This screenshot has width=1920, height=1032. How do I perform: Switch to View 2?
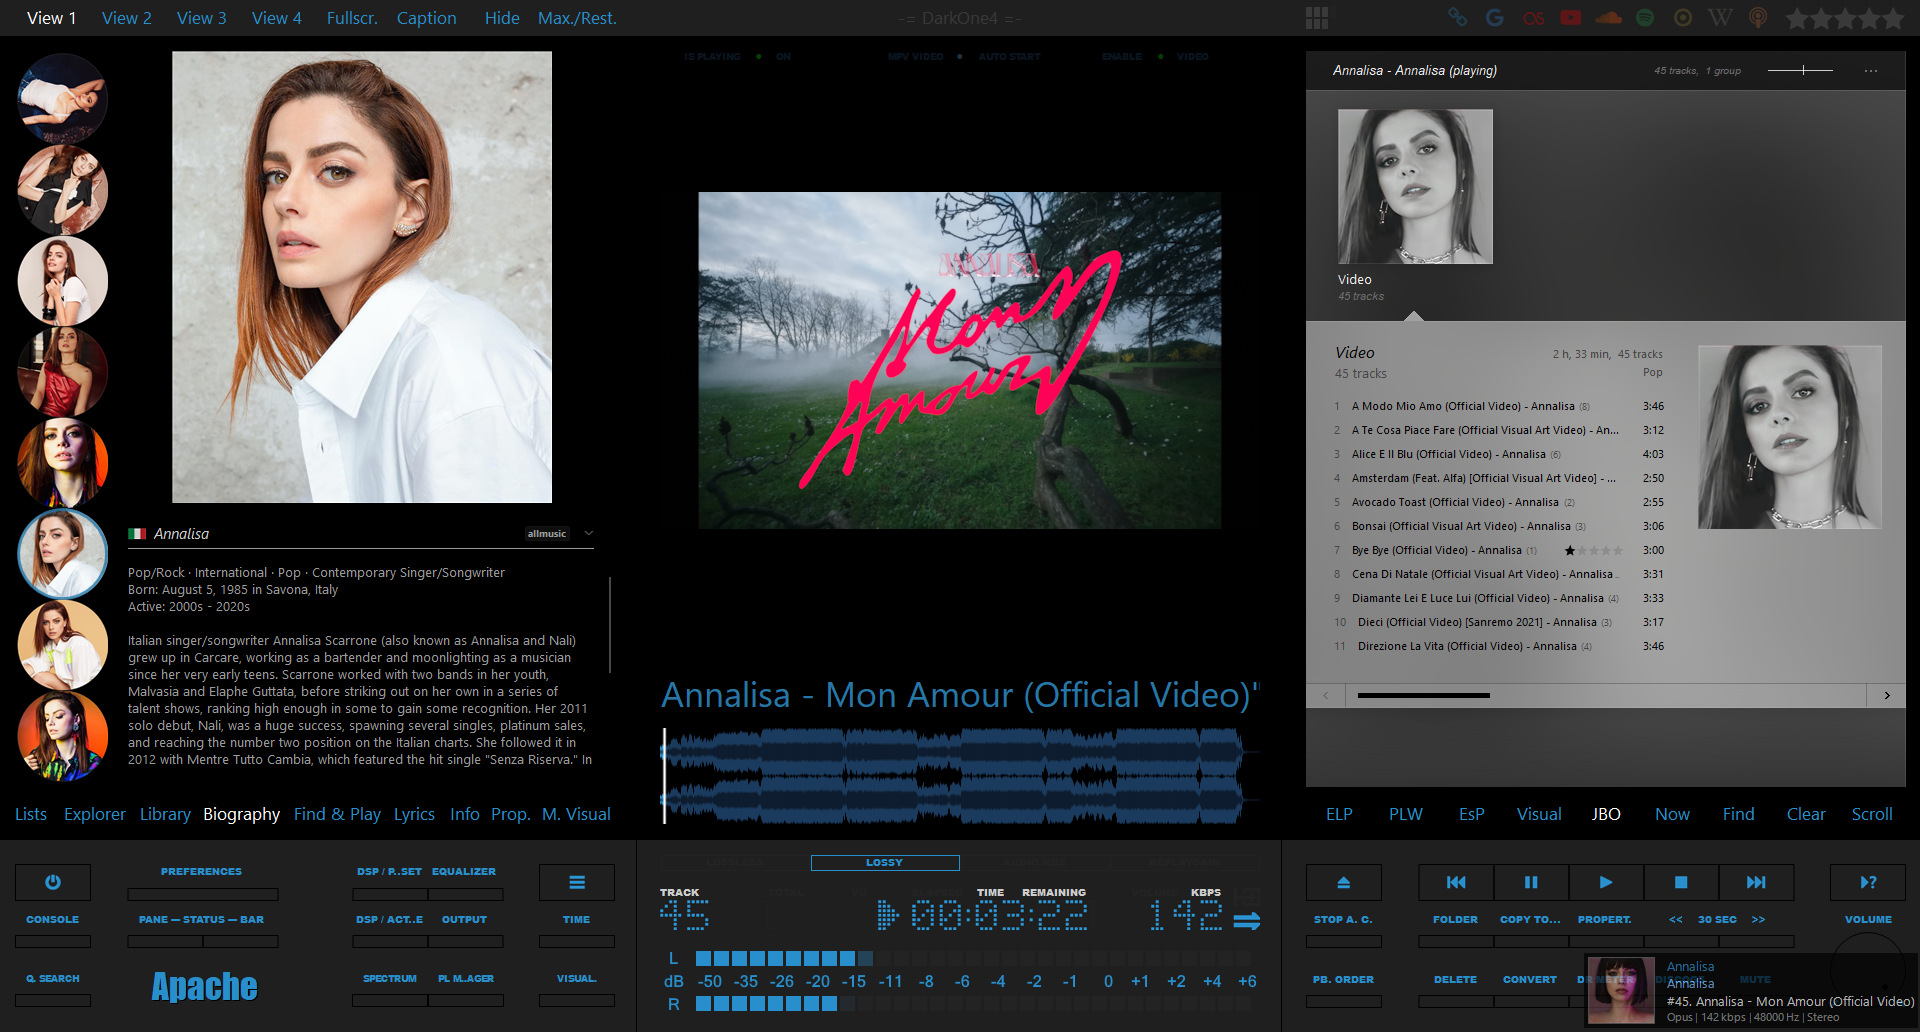pos(127,18)
